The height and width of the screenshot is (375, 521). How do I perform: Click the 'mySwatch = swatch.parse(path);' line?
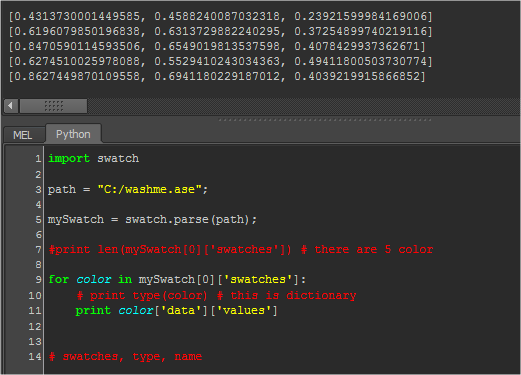[x=152, y=220]
